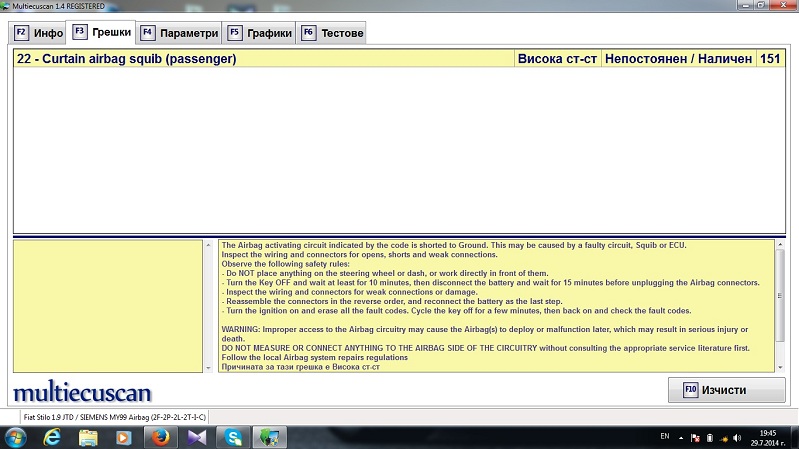The image size is (799, 449).
Task: Open the media player taskbar icon
Action: [123, 437]
